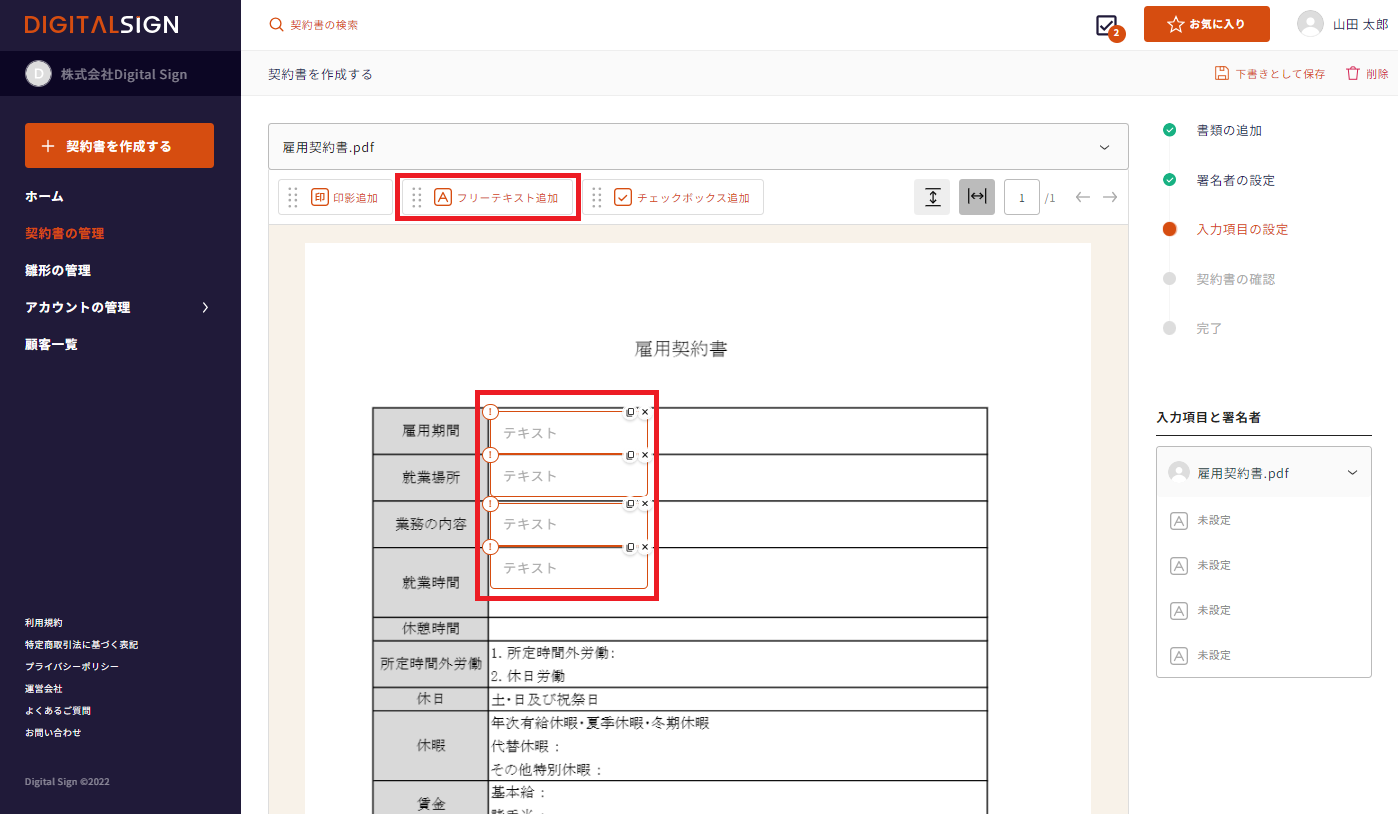
Task: Delete the first text field on 雇用期間 row
Action: (645, 412)
